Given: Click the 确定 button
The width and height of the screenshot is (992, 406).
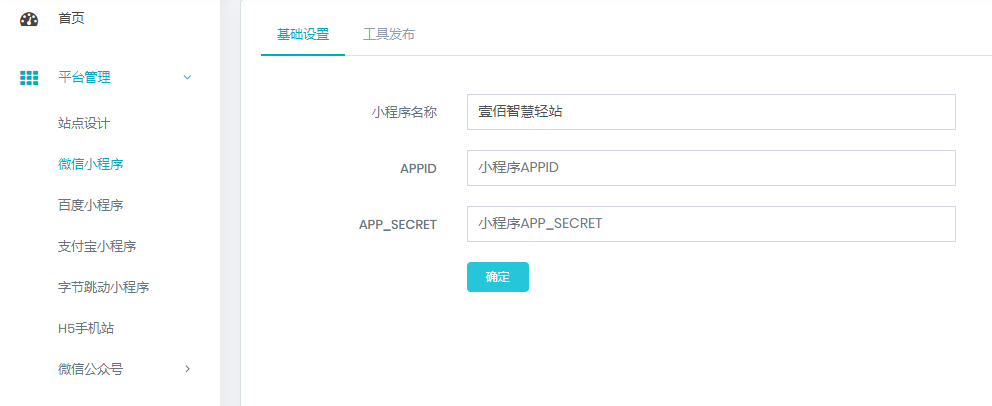Looking at the screenshot, I should pos(498,277).
